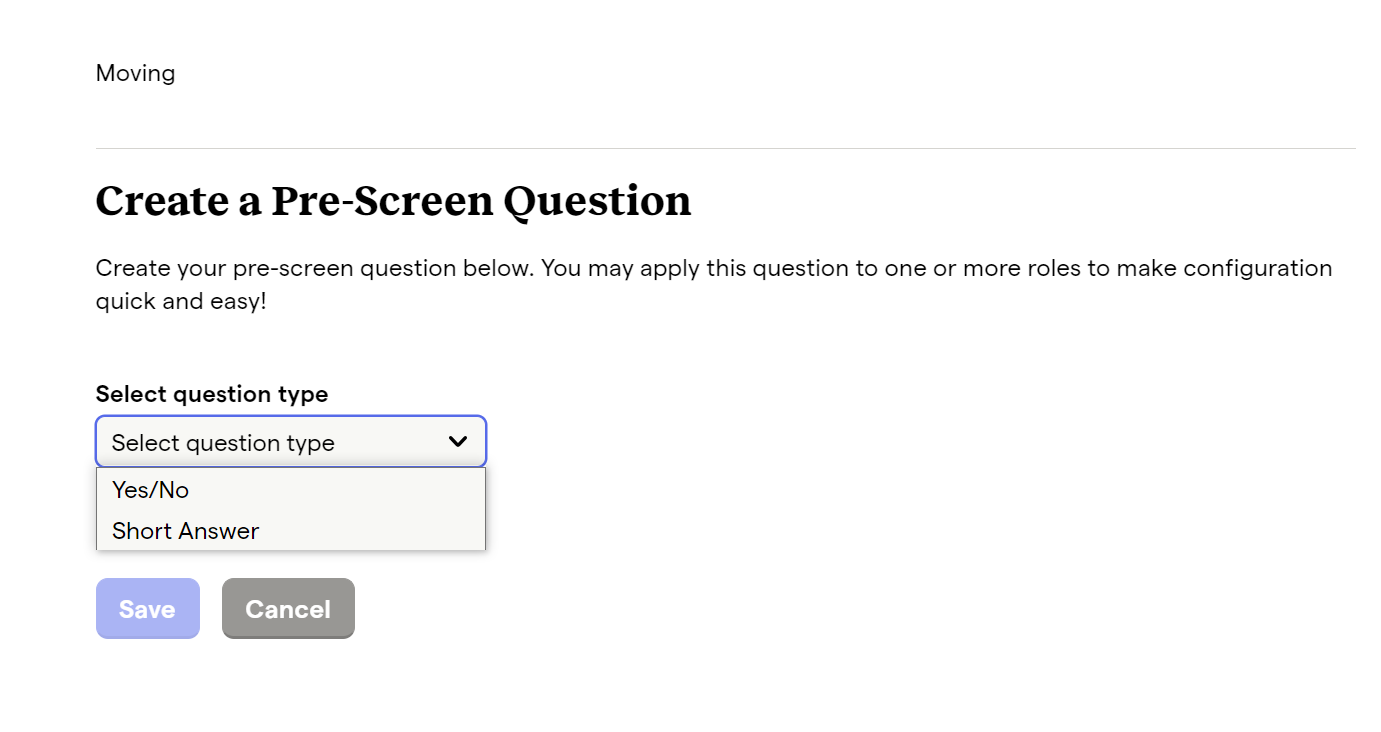Click the word Pre-Screen in the heading

click(x=382, y=201)
